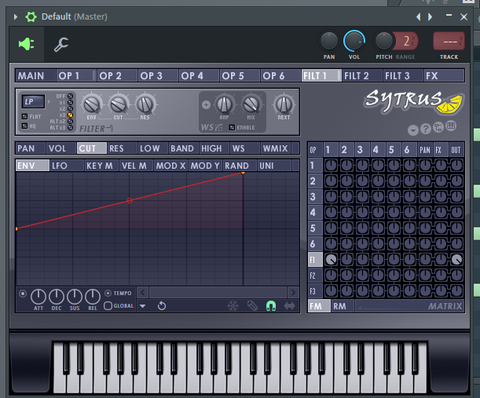Click the VOL knob in title bar
This screenshot has width=480, height=398.
(x=354, y=41)
